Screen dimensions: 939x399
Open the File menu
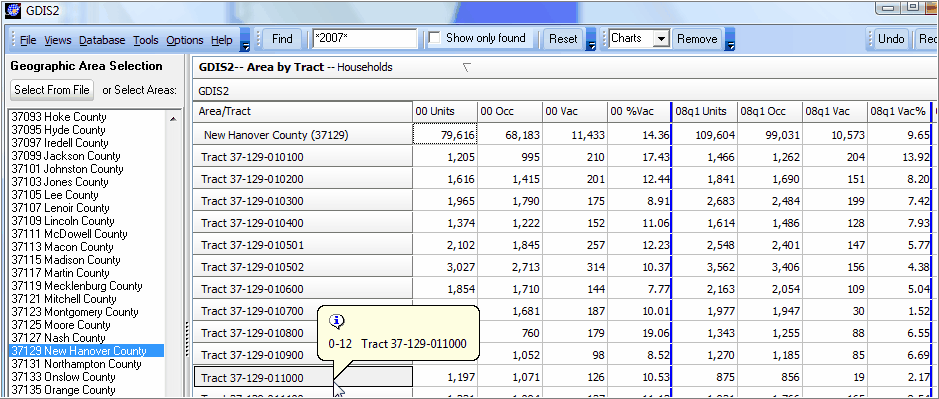[28, 40]
